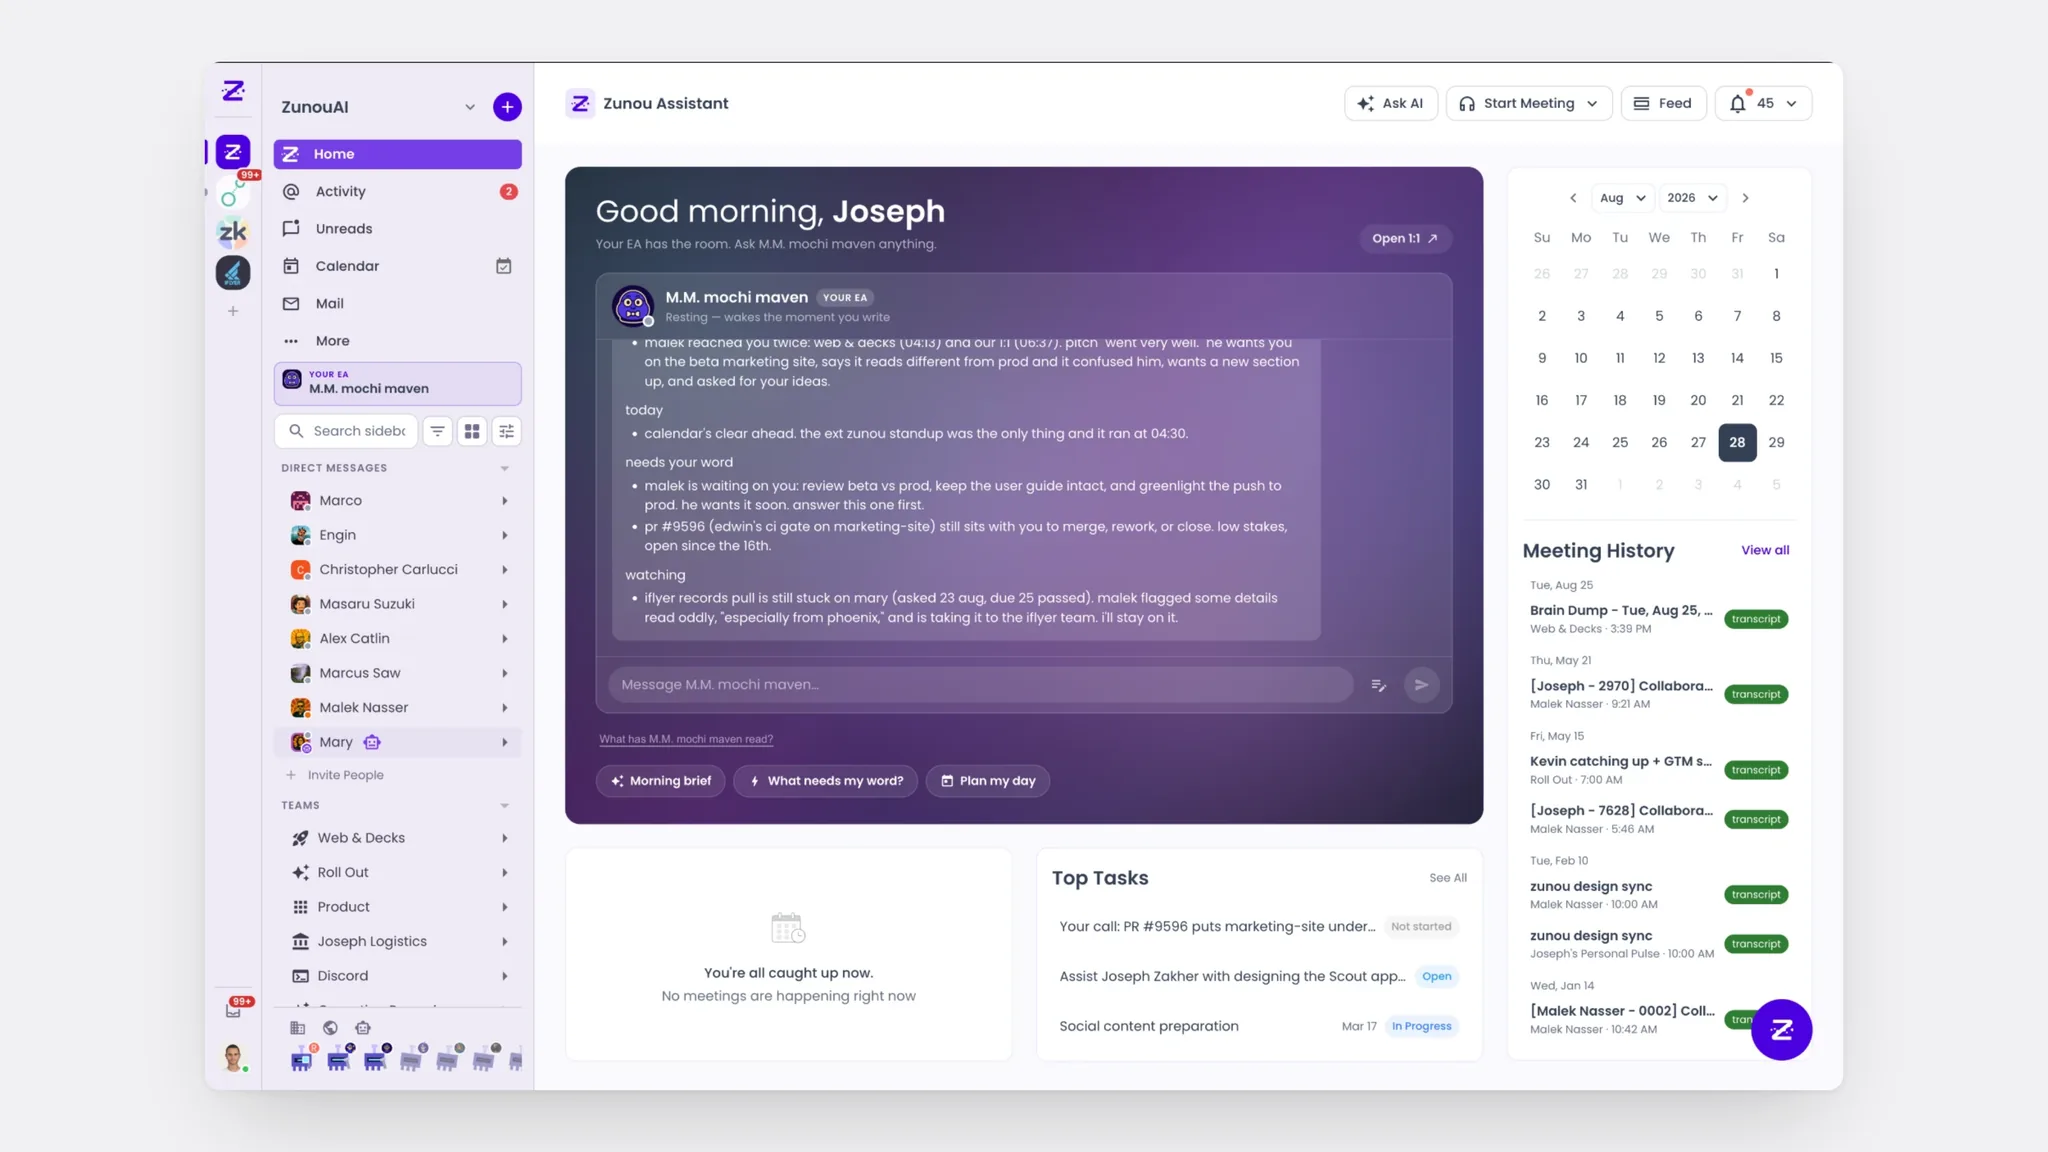Switch sidebar to grid view icon
The image size is (2048, 1152).
[472, 431]
